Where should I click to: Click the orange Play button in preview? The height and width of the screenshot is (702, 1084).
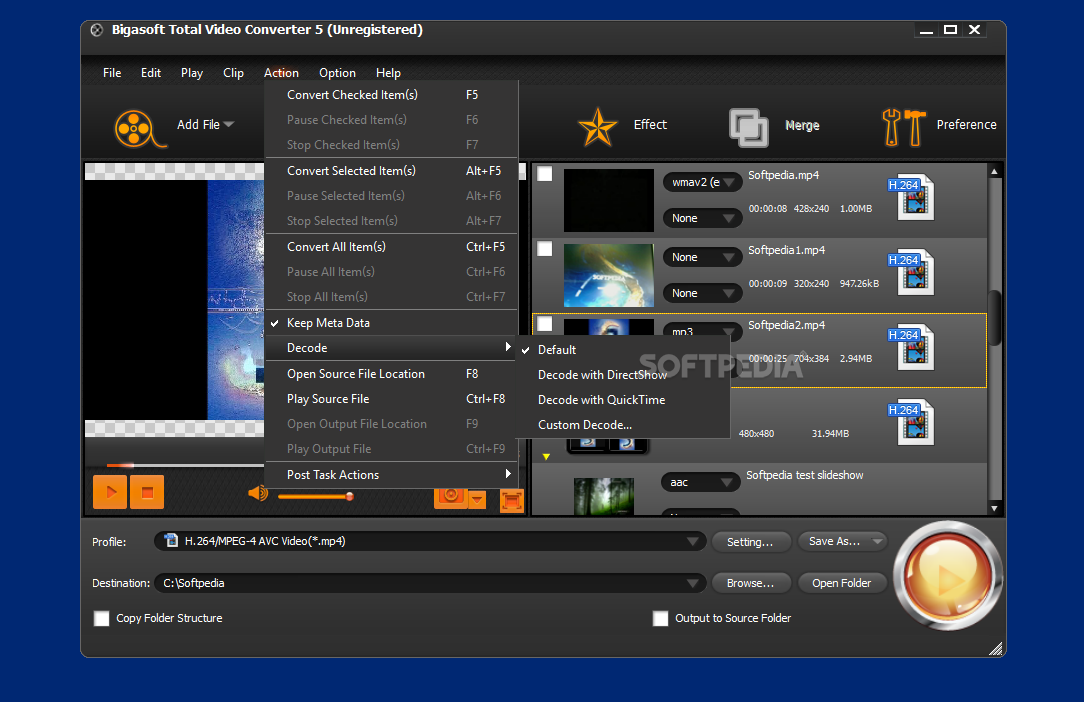click(110, 492)
